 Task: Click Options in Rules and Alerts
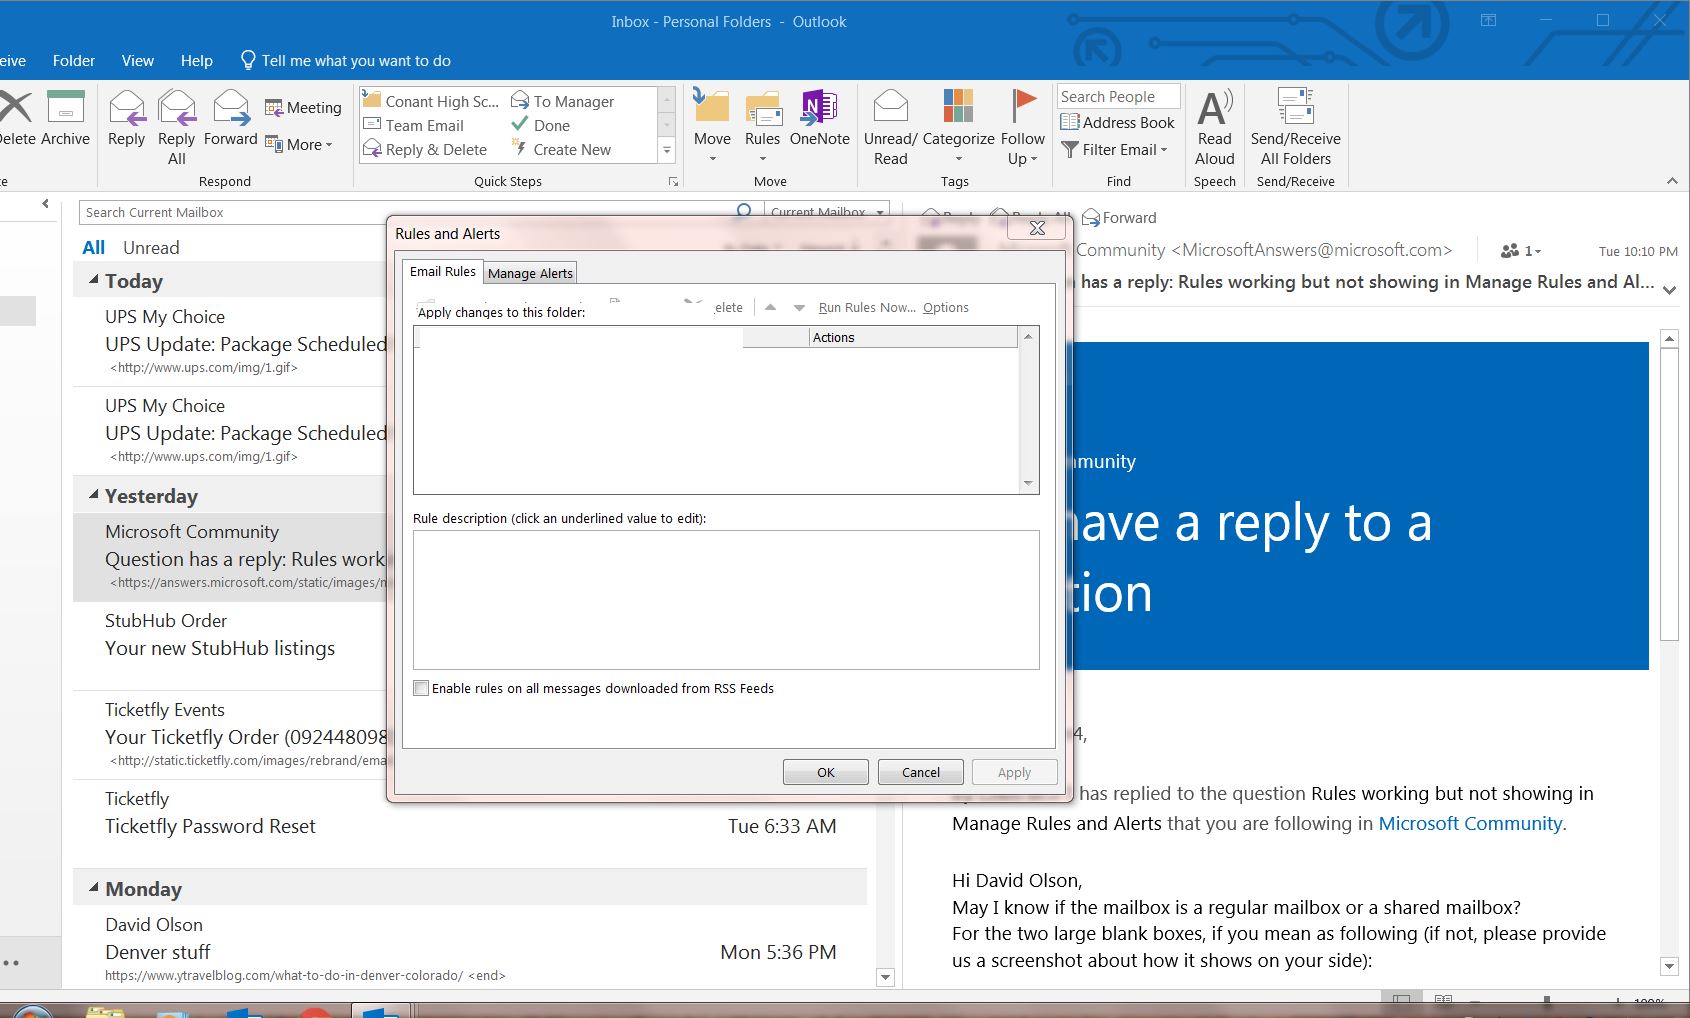[x=946, y=307]
